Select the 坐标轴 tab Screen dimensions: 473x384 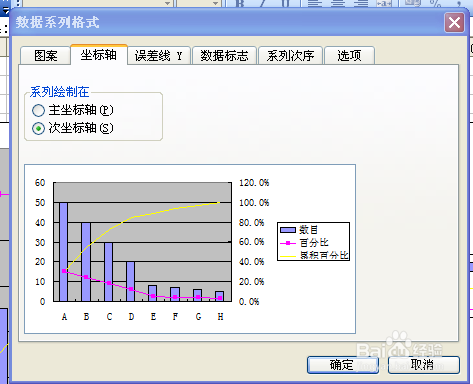[99, 54]
